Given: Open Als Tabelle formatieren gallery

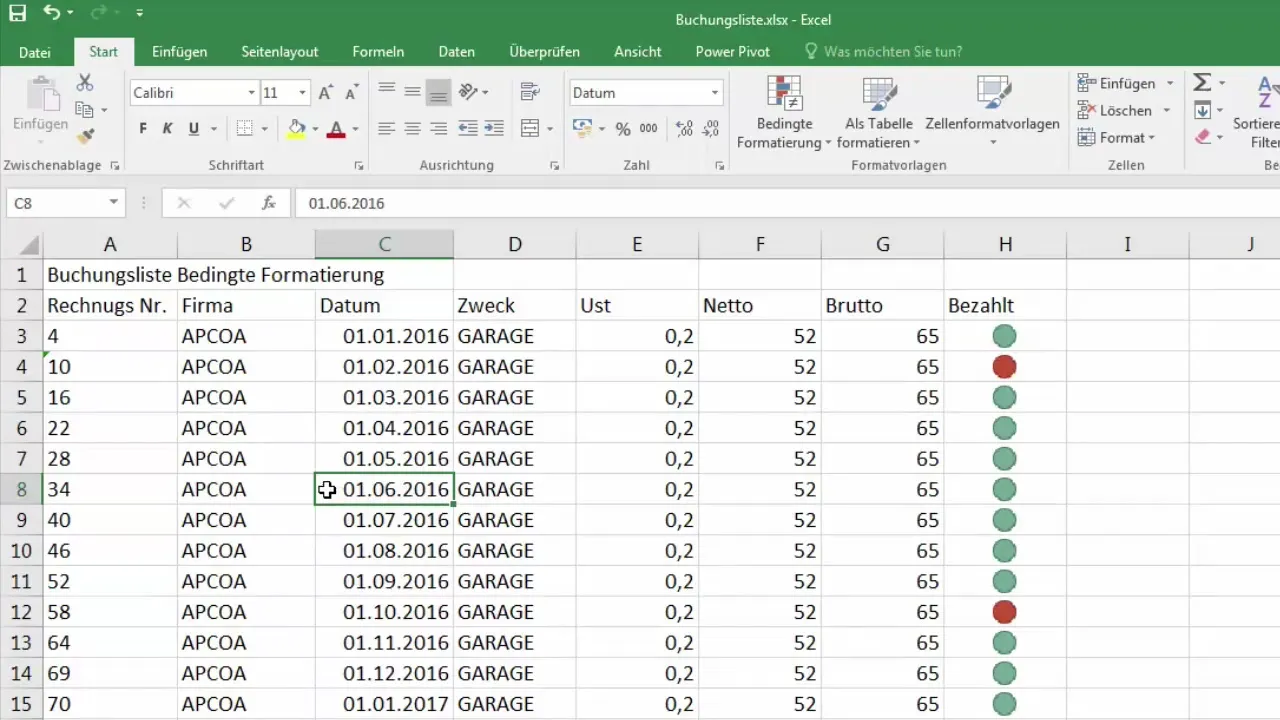Looking at the screenshot, I should 879,113.
